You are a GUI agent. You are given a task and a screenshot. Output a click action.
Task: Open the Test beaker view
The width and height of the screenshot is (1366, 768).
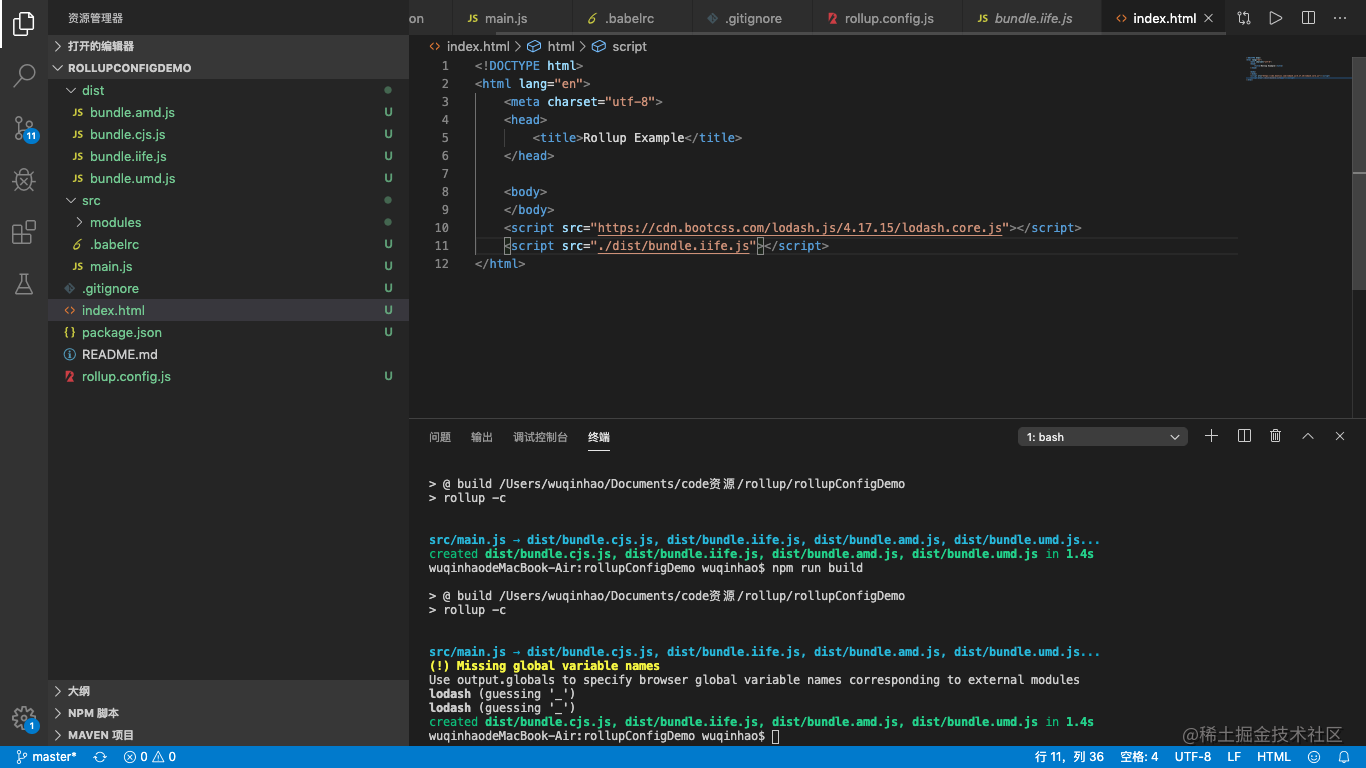(x=24, y=284)
